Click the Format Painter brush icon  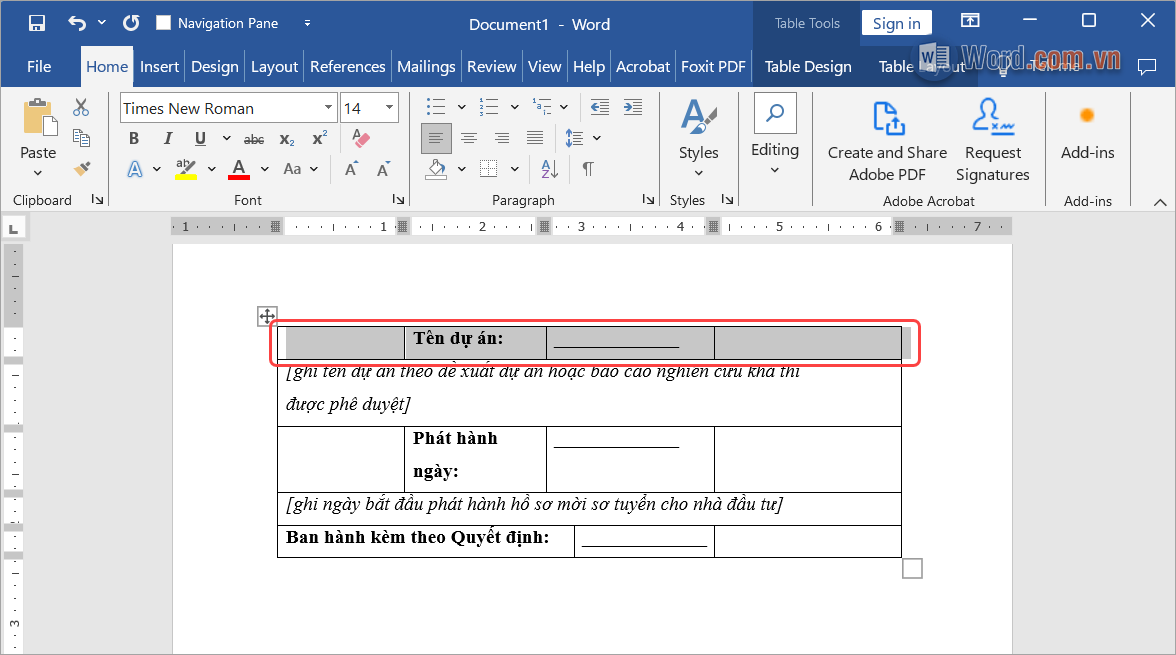point(82,169)
